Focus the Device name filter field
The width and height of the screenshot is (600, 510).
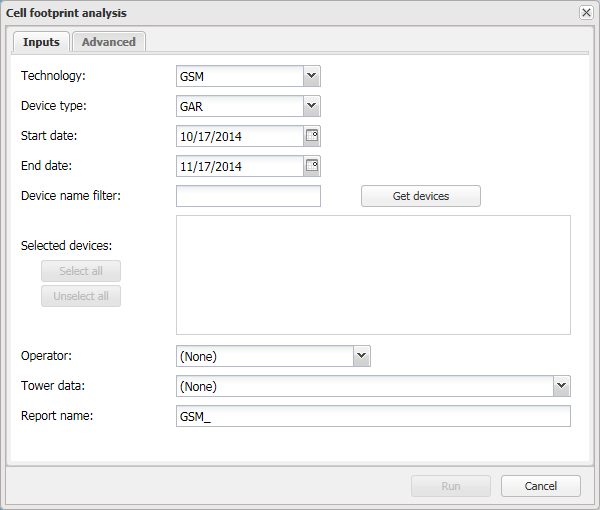click(x=248, y=196)
